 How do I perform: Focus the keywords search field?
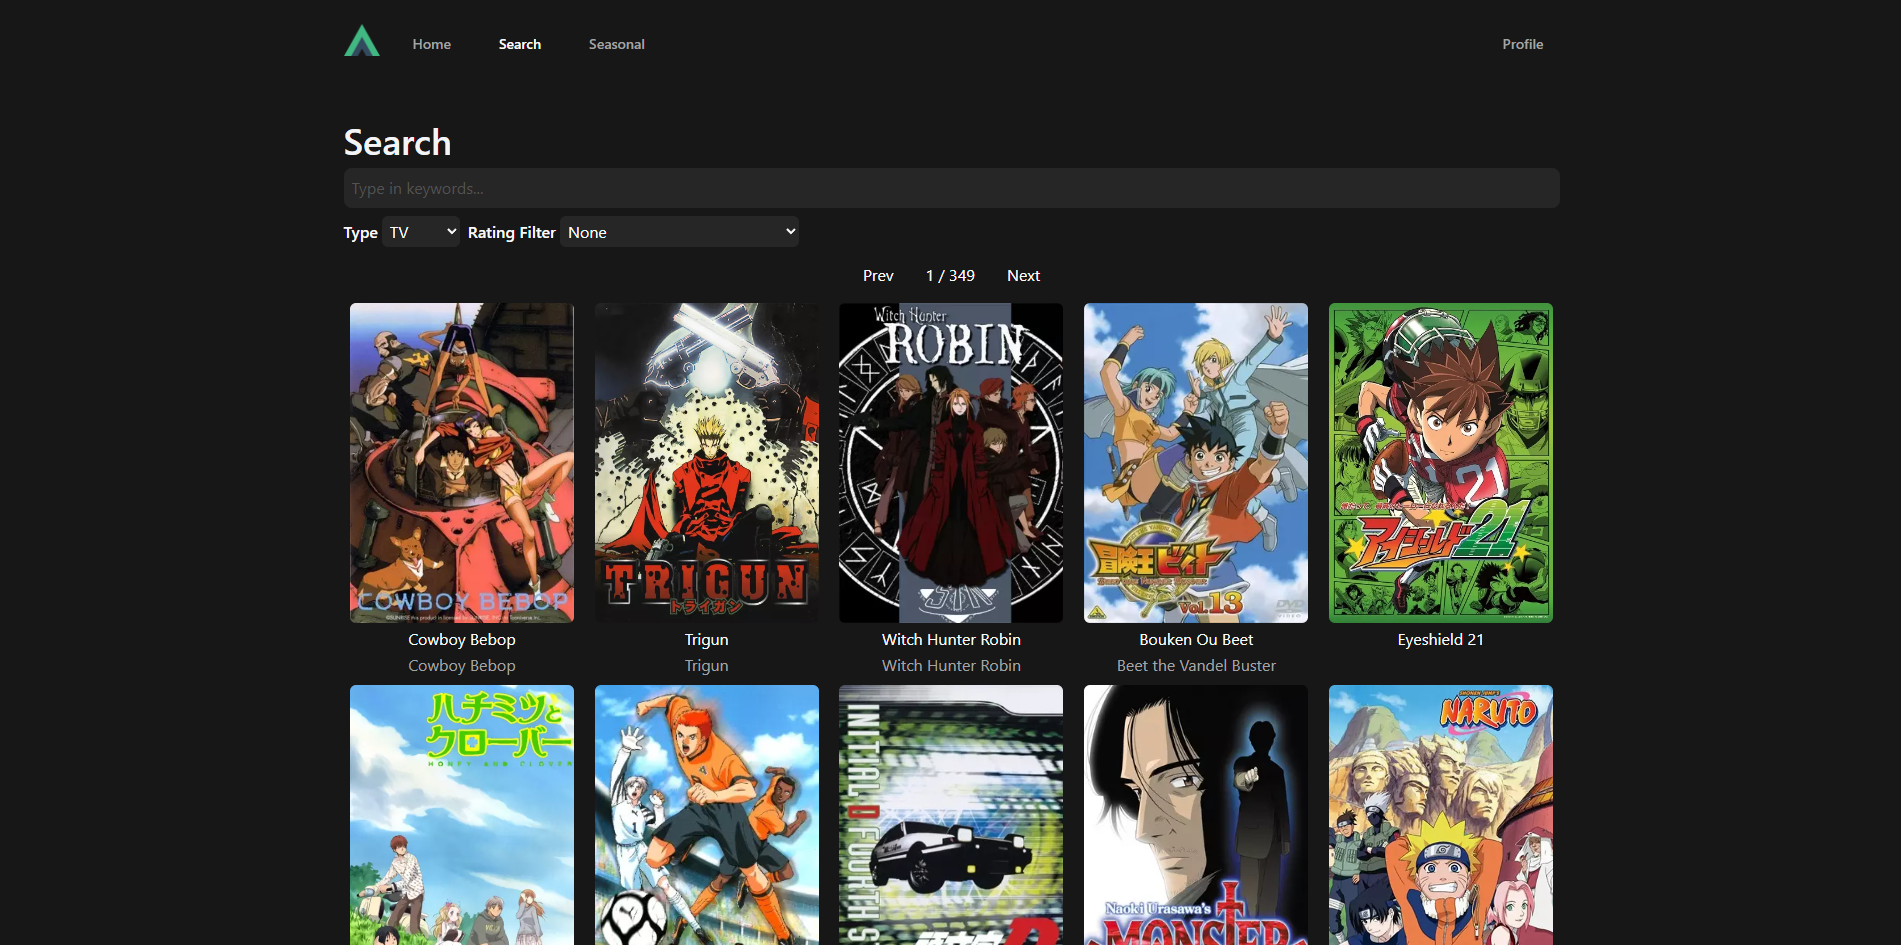tap(951, 188)
